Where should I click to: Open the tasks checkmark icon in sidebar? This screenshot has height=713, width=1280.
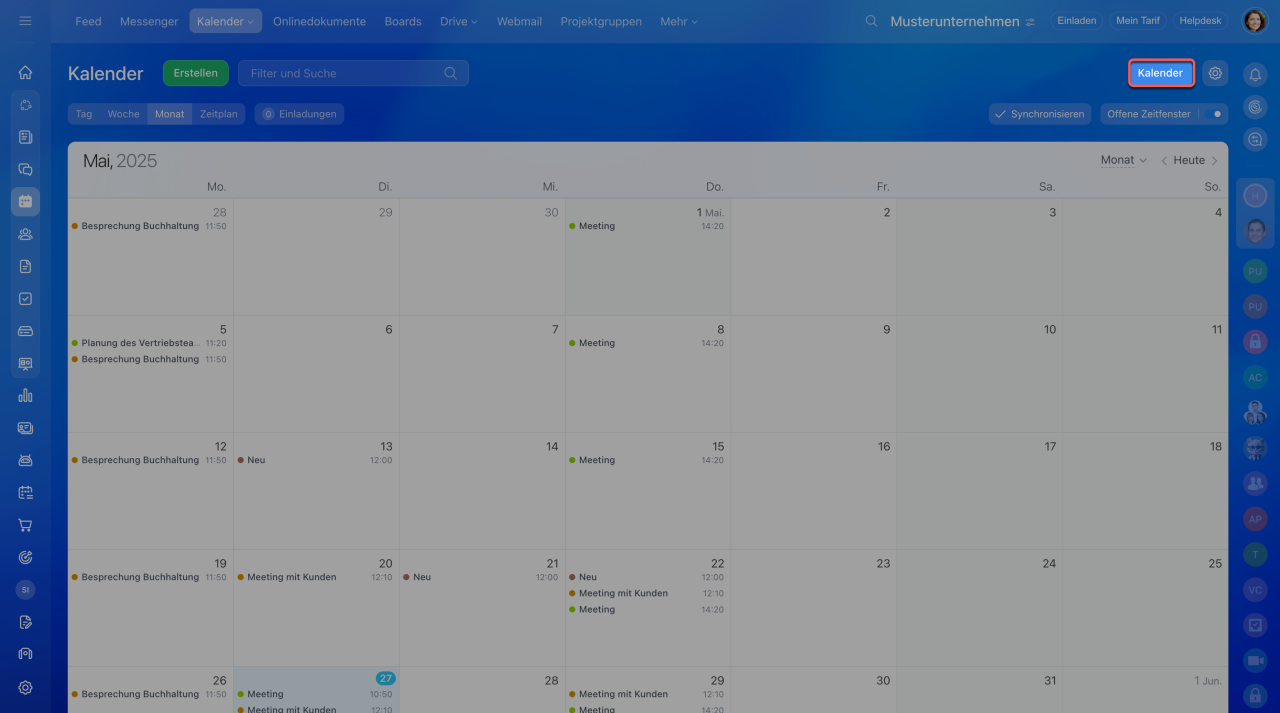coord(25,298)
